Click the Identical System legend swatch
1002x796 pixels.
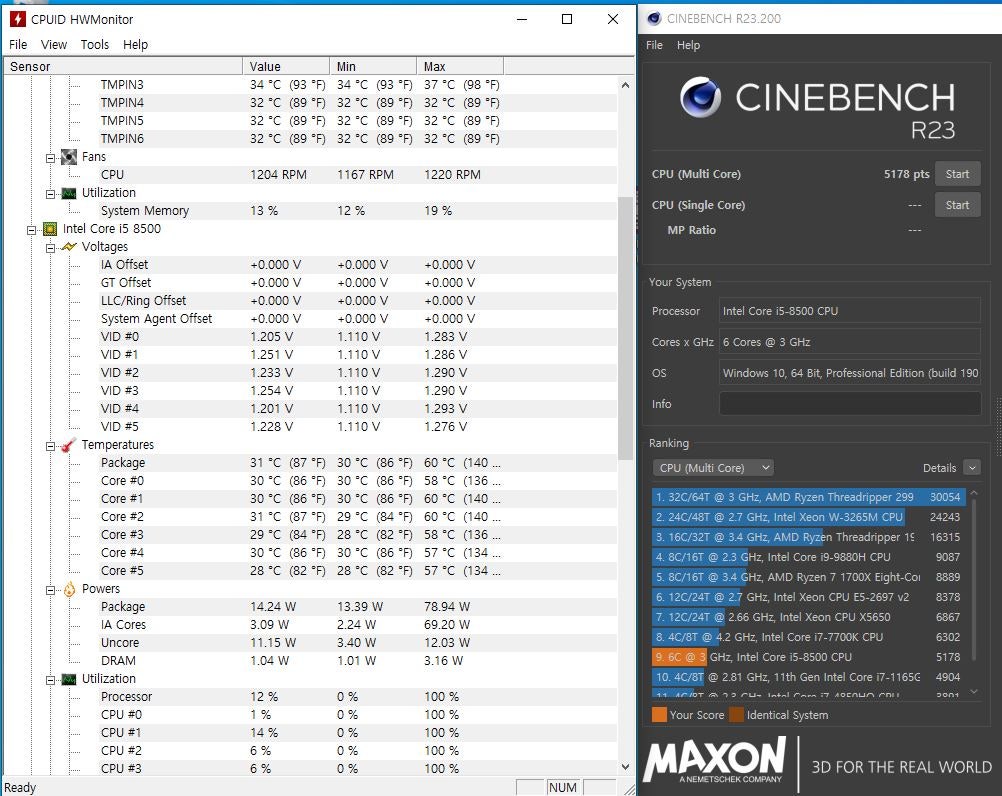coord(737,715)
